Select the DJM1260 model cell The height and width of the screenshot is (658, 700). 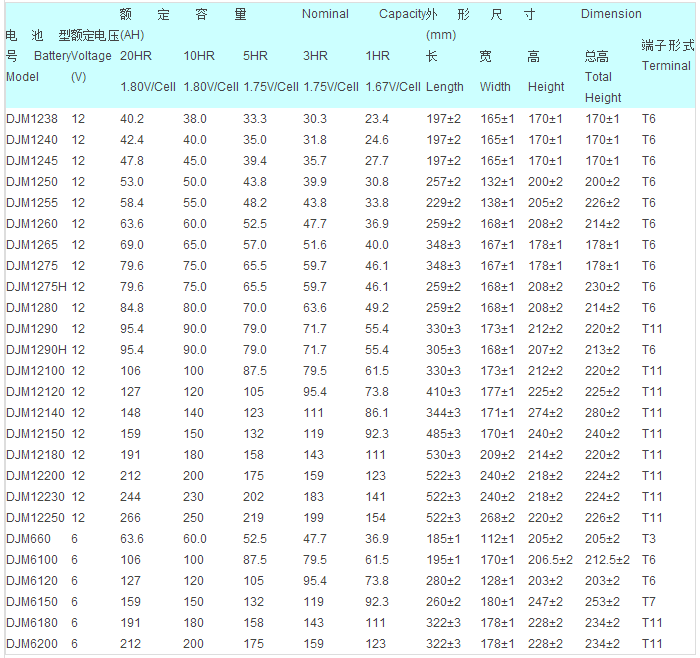point(32,224)
